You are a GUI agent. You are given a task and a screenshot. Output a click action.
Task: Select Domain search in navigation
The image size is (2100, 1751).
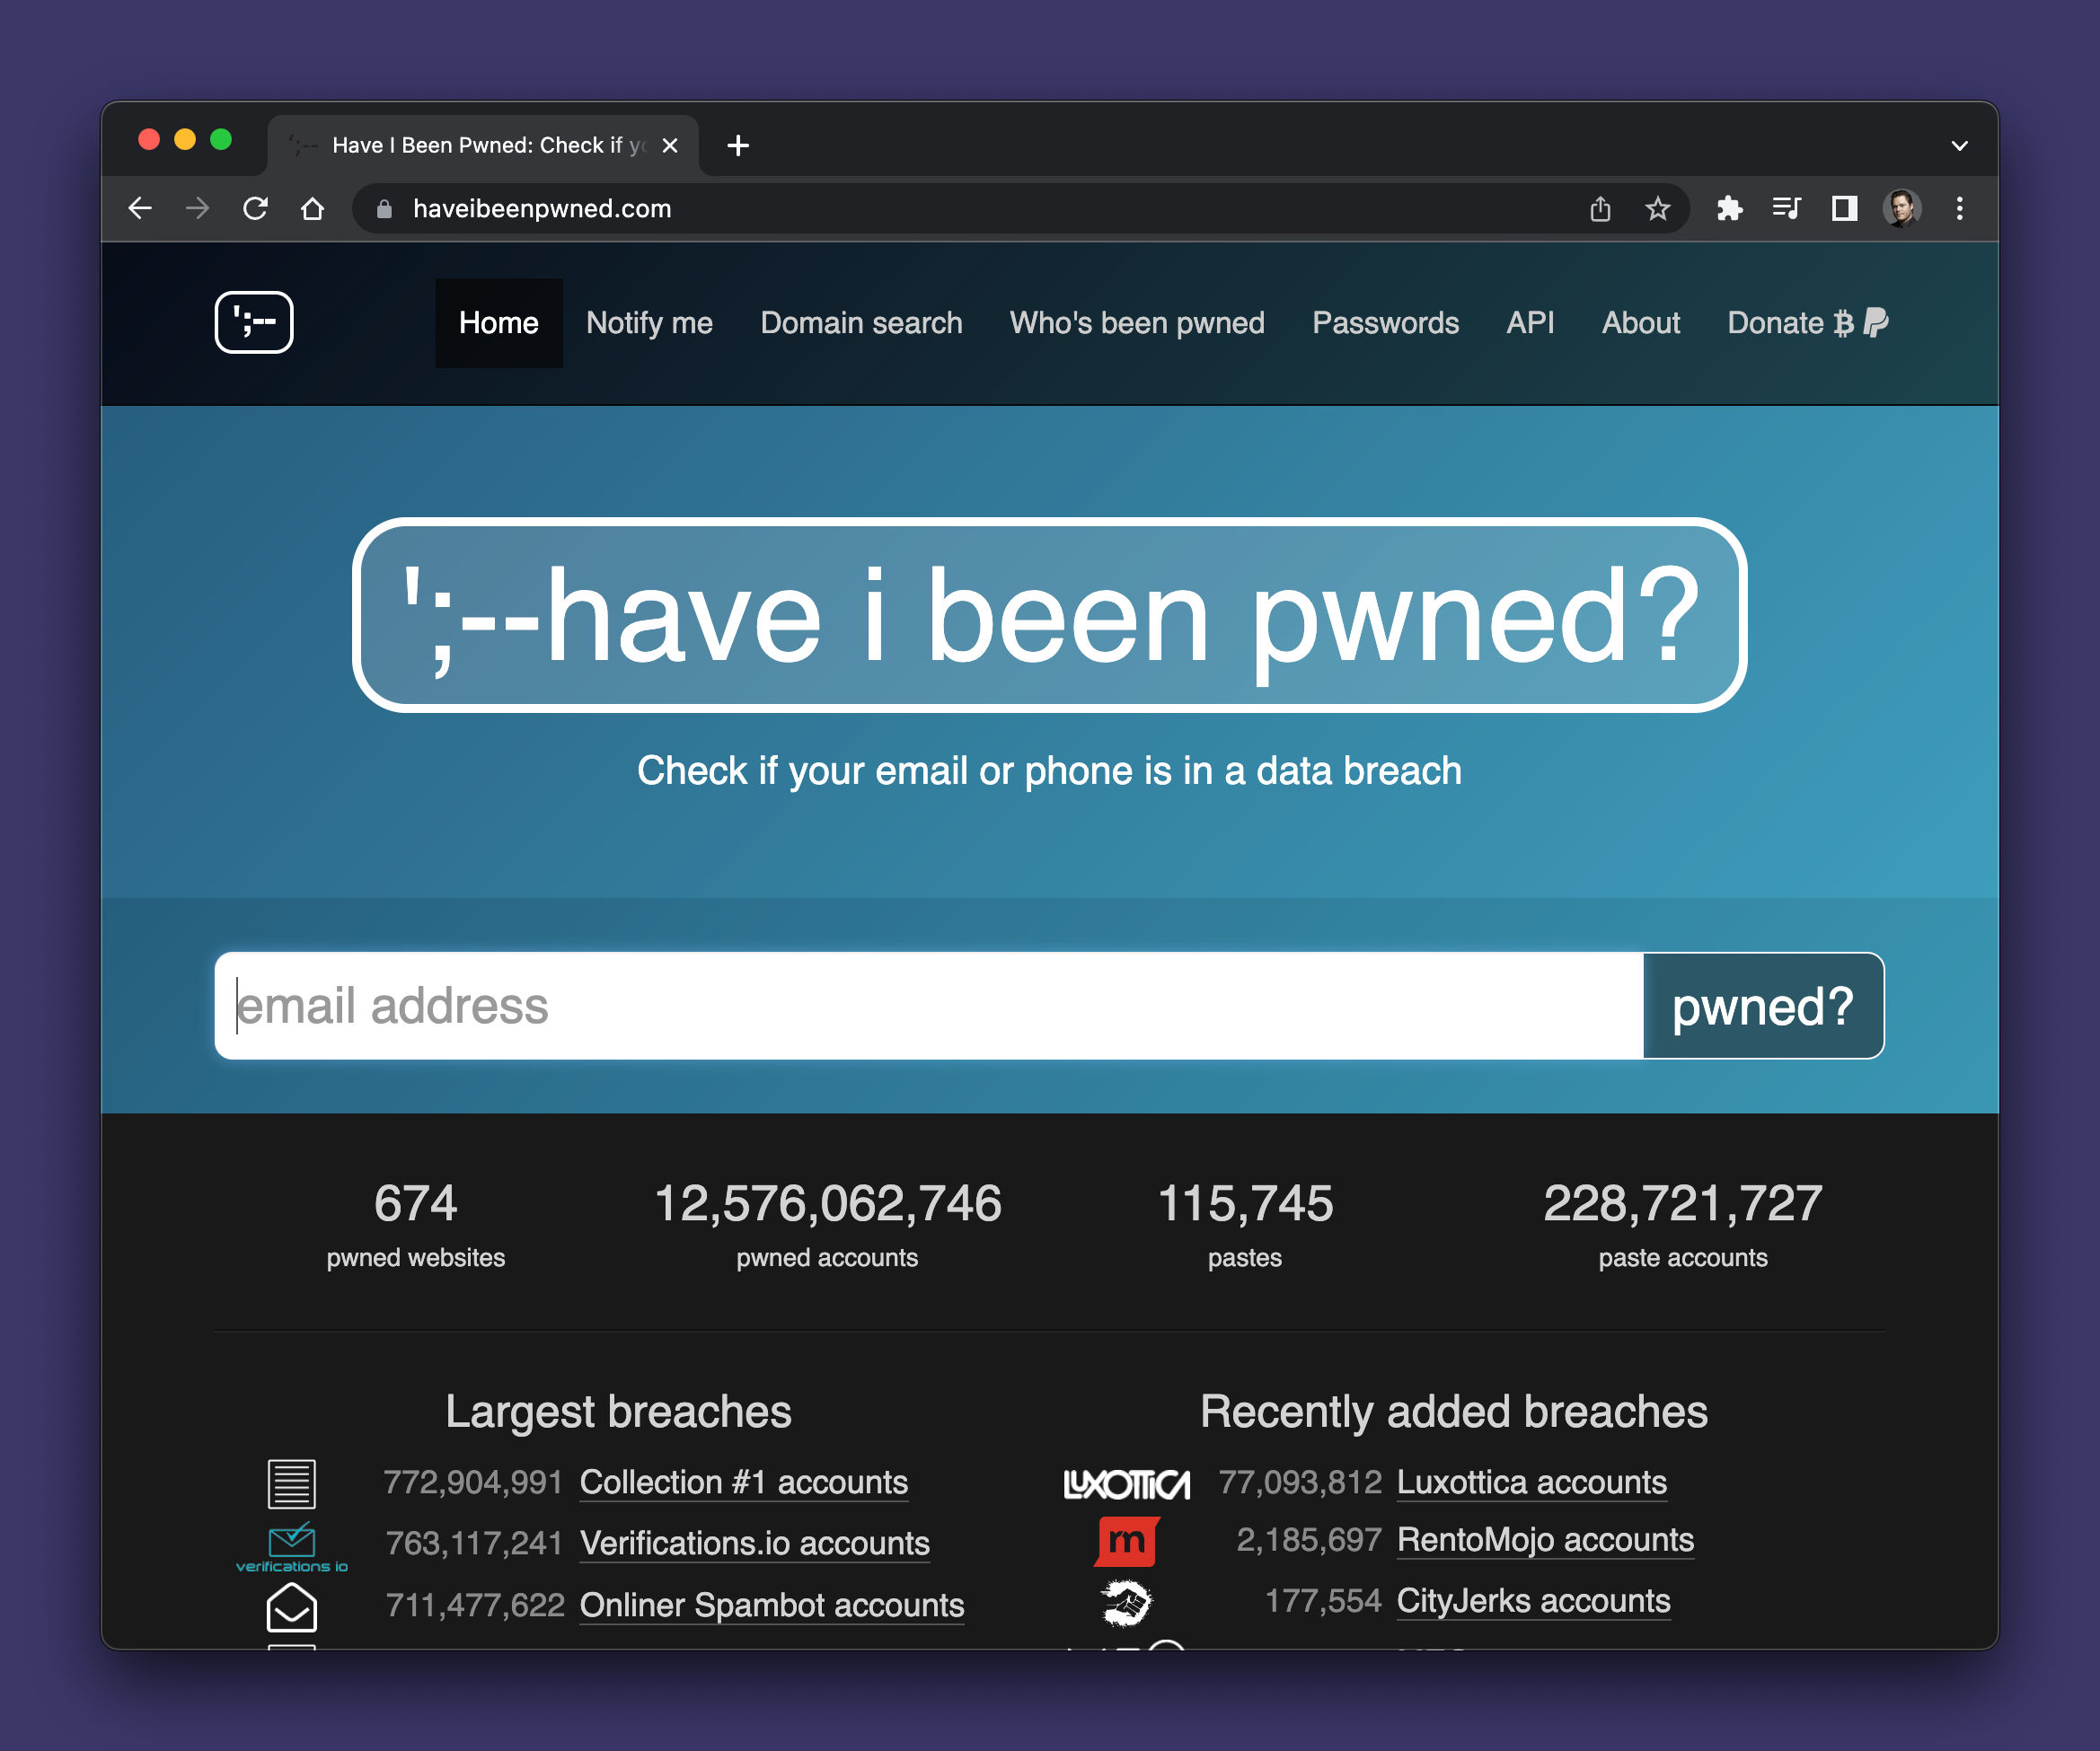861,323
